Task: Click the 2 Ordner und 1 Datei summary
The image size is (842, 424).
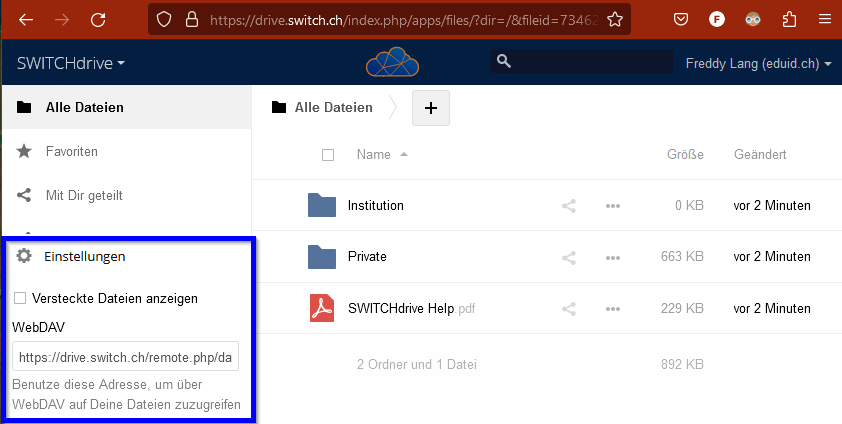Action: pyautogui.click(x=417, y=364)
